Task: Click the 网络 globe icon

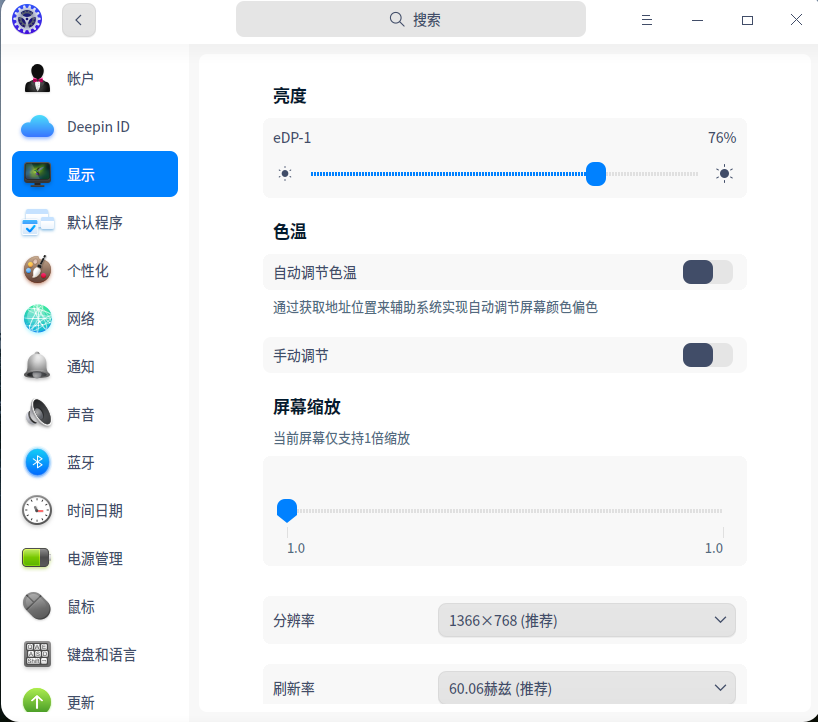Action: click(38, 319)
